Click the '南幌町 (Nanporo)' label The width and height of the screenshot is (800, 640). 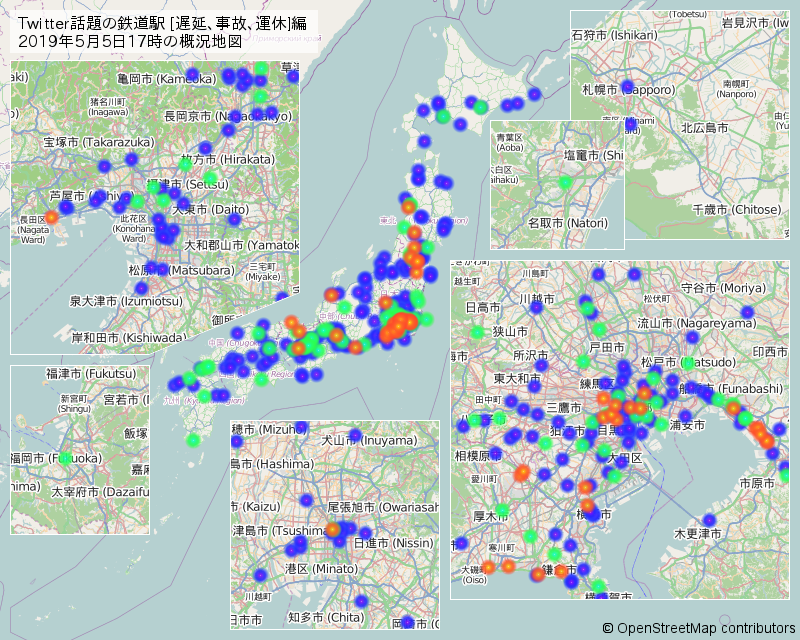[736, 89]
